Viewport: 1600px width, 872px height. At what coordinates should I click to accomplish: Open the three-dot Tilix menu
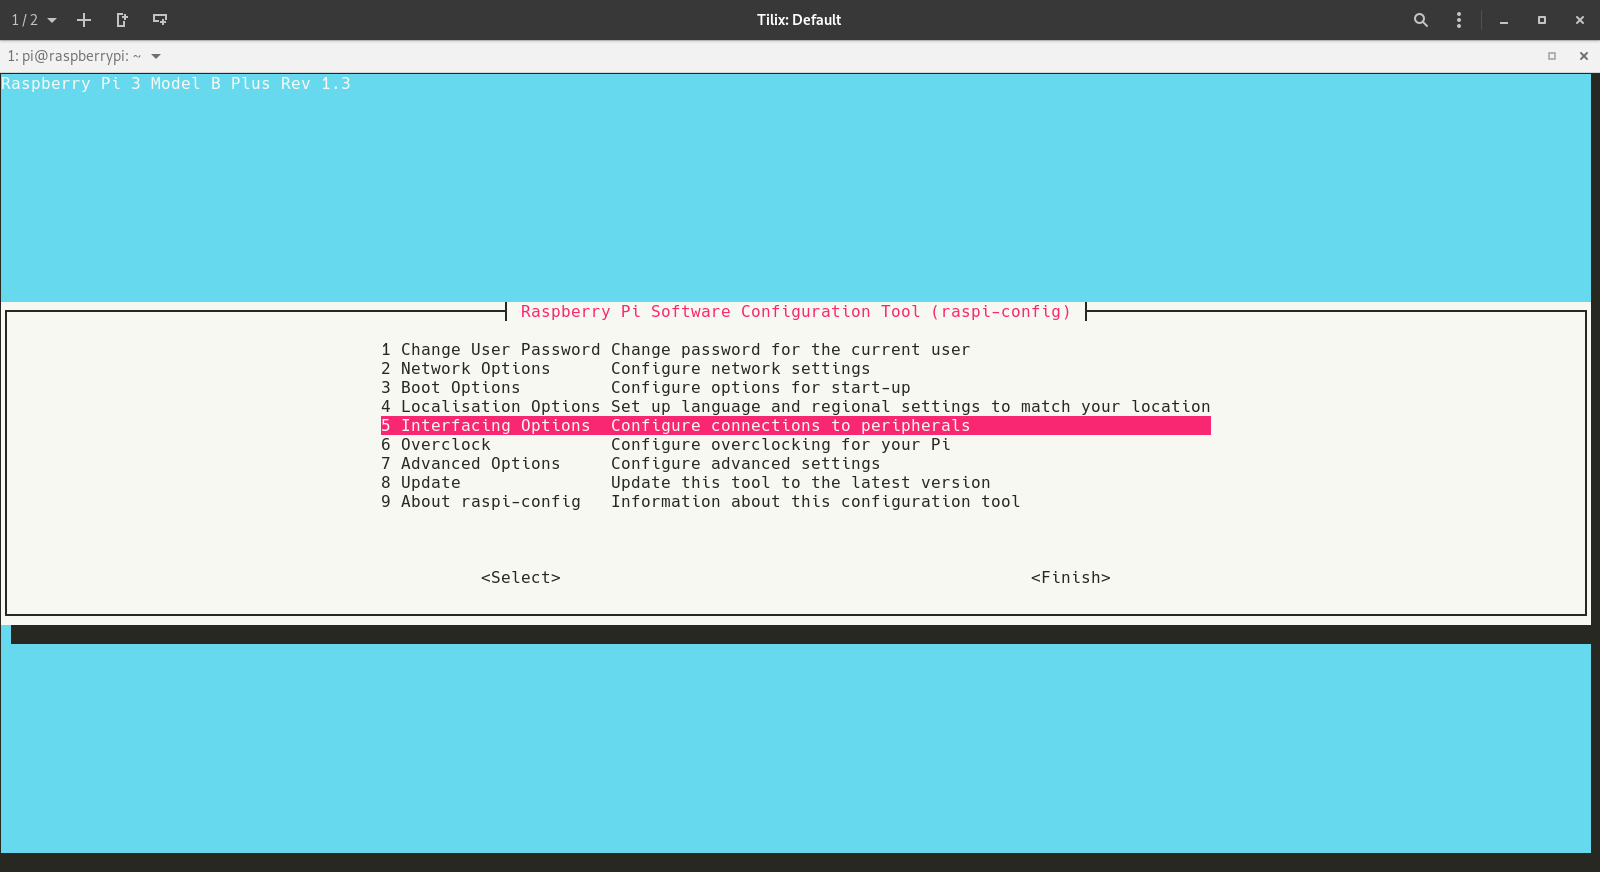tap(1459, 20)
